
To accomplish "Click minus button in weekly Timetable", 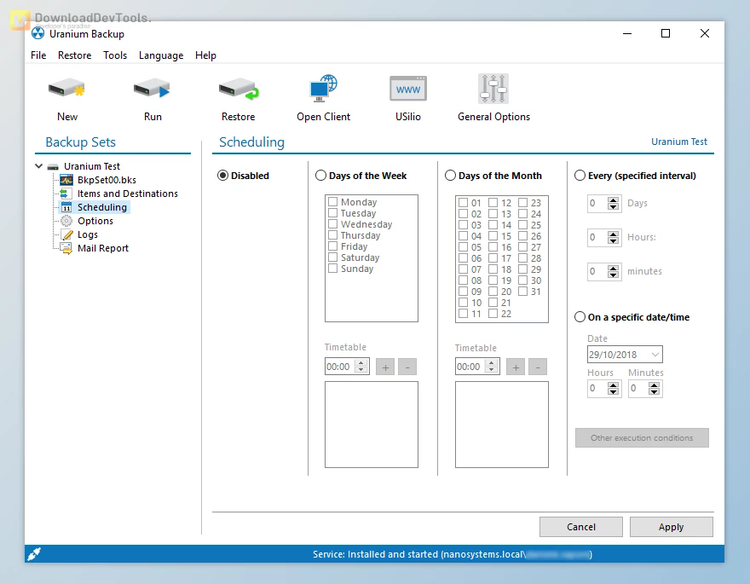I will click(408, 367).
